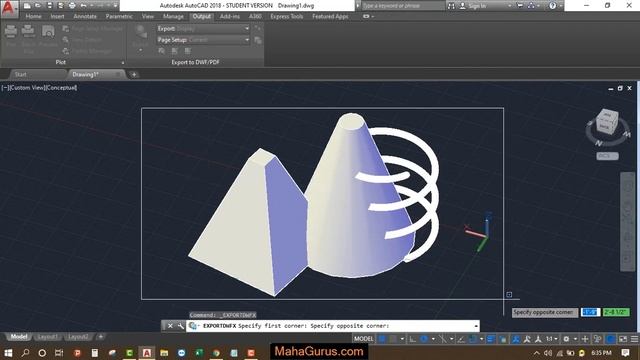Close the command line with X
640x360 pixels.
(x=170, y=326)
